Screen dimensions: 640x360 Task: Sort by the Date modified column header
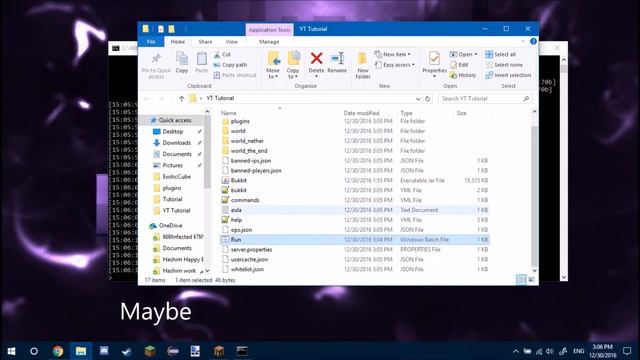tap(361, 113)
